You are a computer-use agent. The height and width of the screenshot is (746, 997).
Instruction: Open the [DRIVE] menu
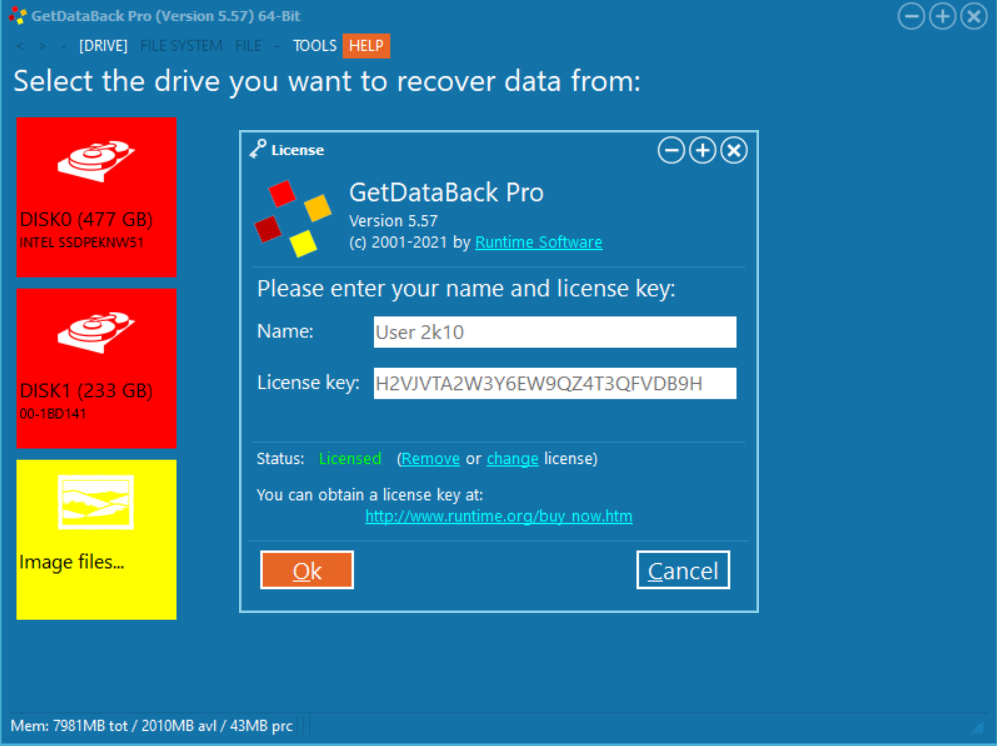coord(103,46)
